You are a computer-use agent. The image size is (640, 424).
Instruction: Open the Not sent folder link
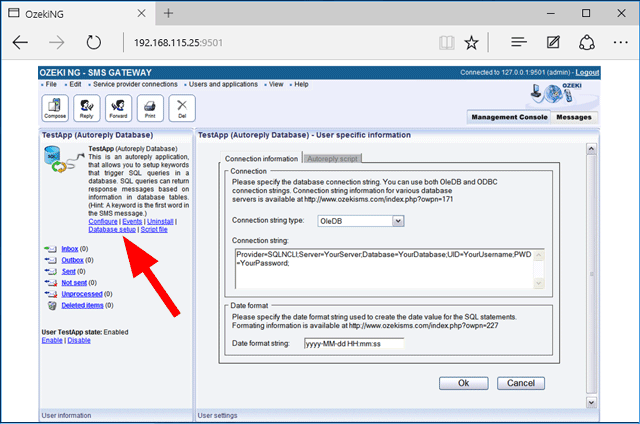74,283
